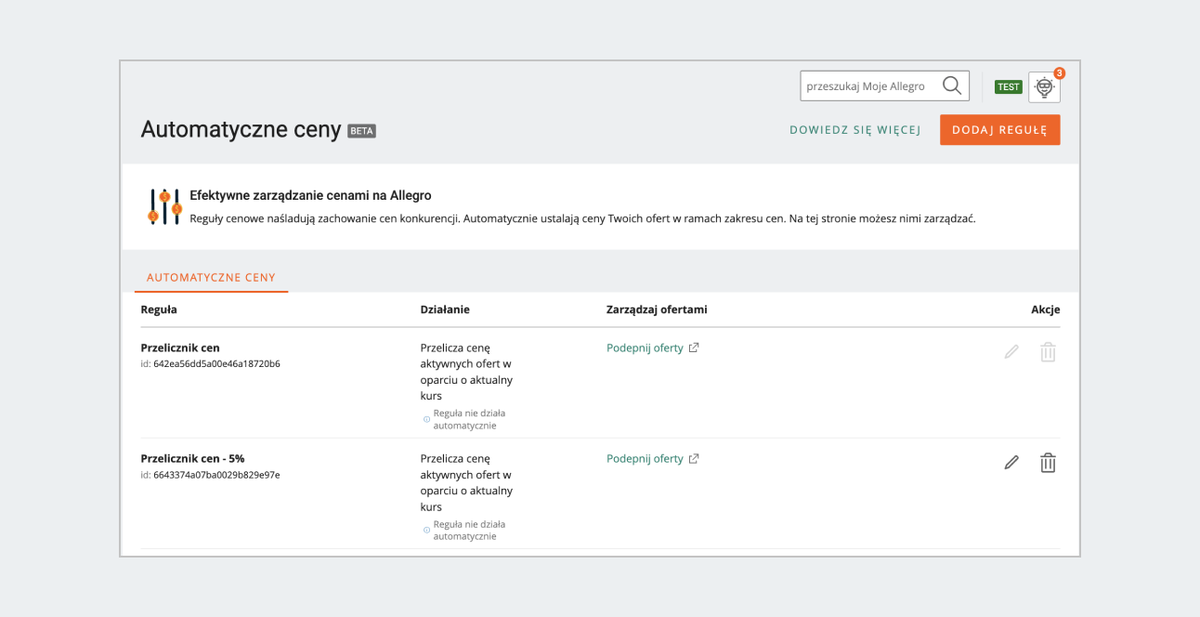Viewport: 1200px width, 617px height.
Task: Click Reguła nie działa automatycznie in first row
Action: coord(469,419)
